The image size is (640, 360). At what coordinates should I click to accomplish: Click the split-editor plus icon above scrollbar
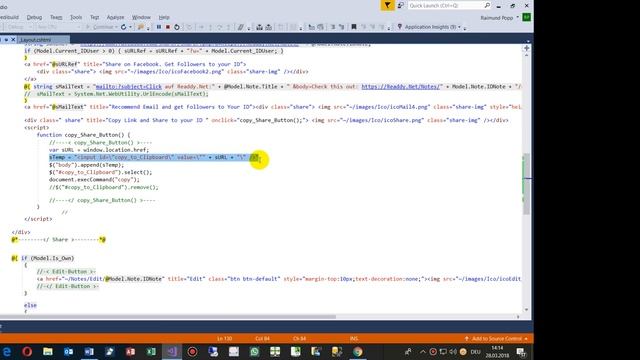(527, 48)
